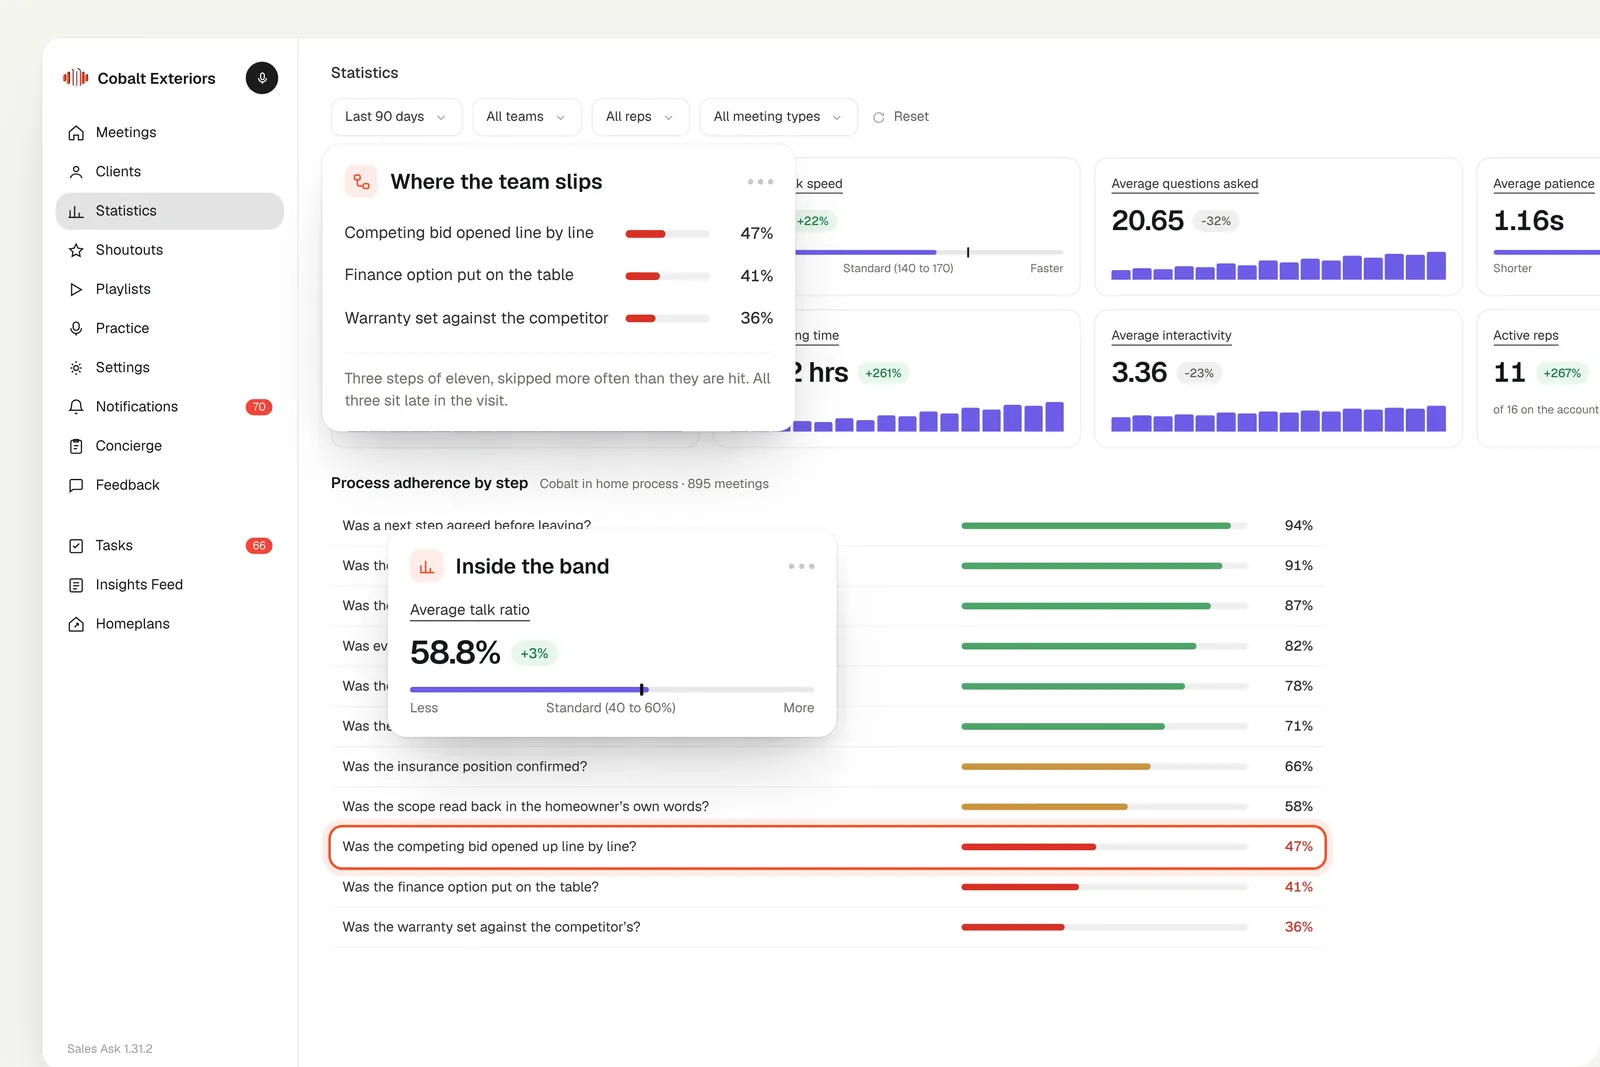Click the Clients person icon
Screen dimensions: 1600x1067
point(76,172)
